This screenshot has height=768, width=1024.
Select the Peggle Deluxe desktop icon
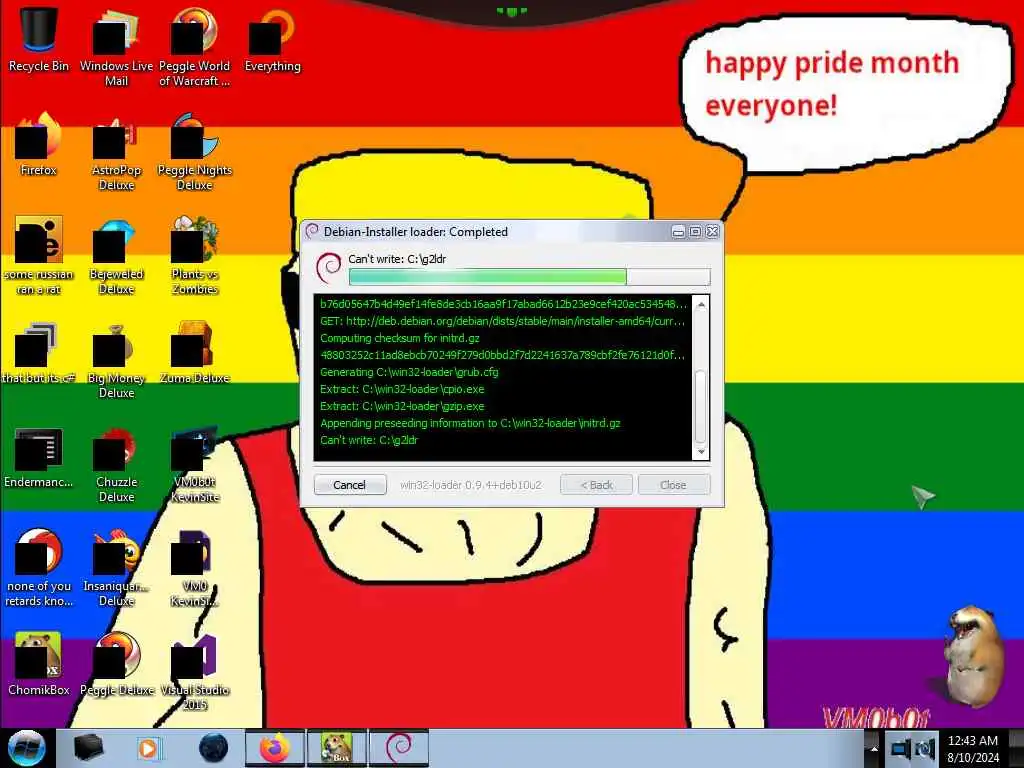pyautogui.click(x=116, y=664)
